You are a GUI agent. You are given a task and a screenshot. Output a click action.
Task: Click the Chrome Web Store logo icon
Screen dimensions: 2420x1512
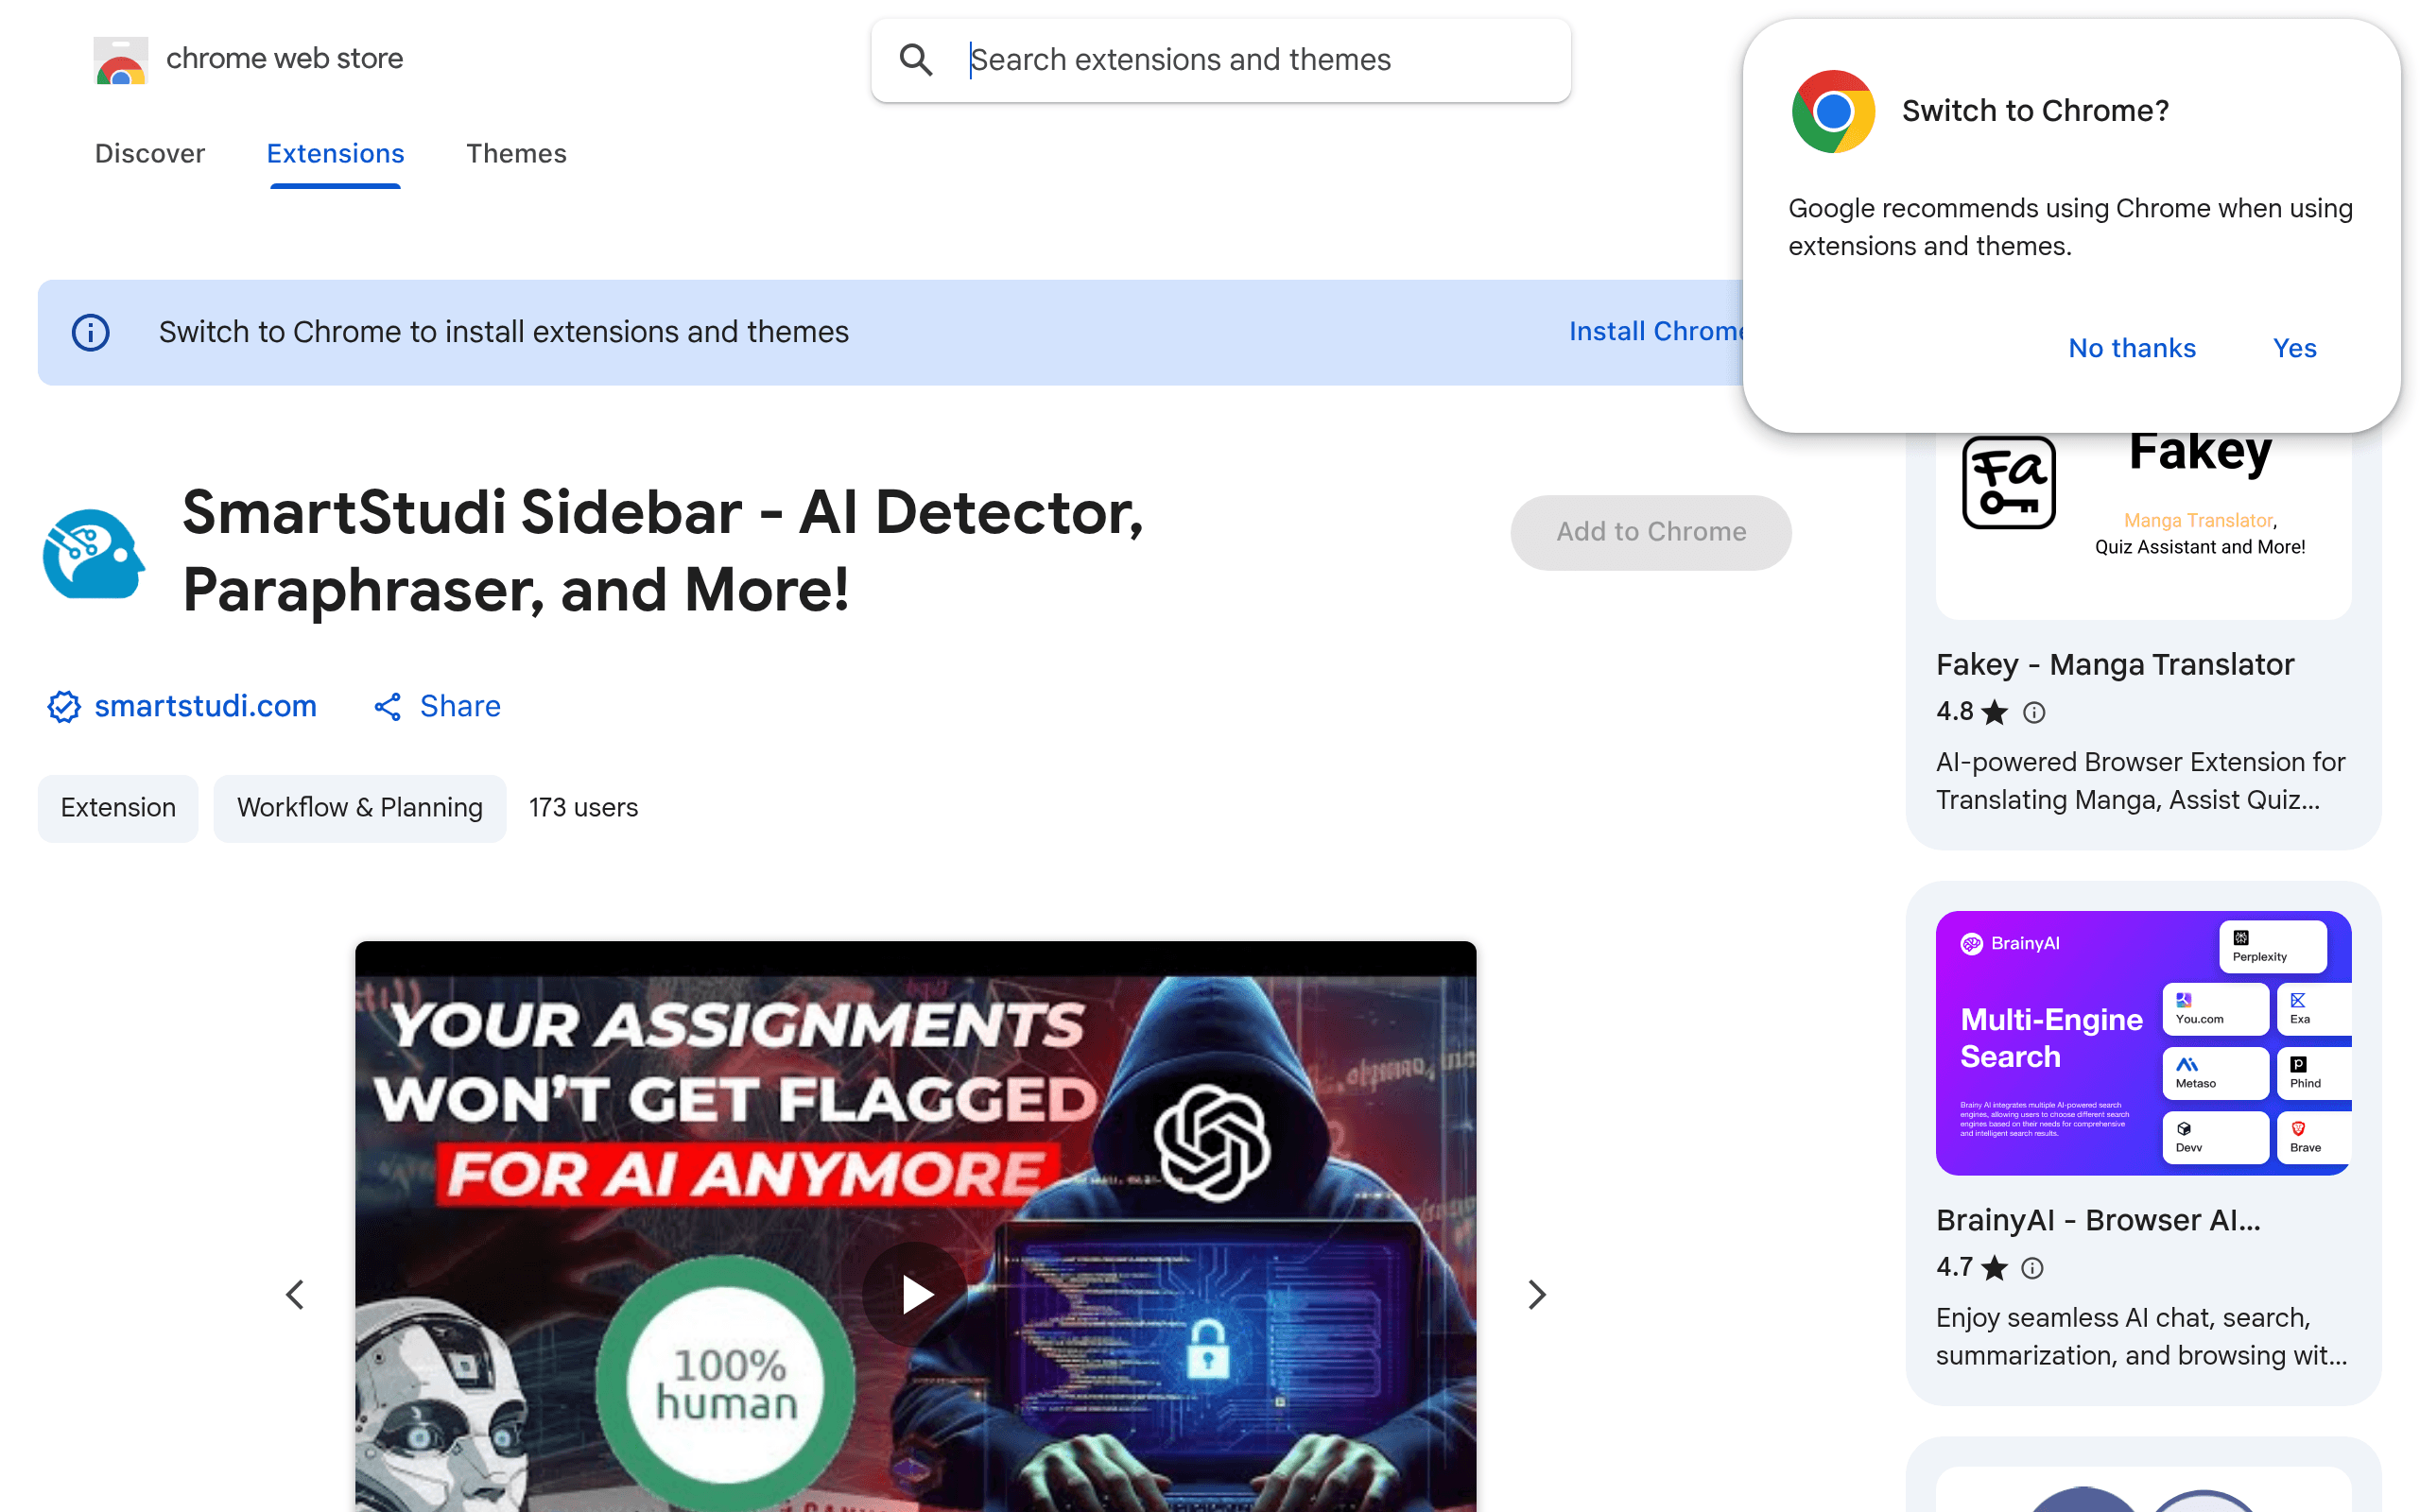[121, 60]
